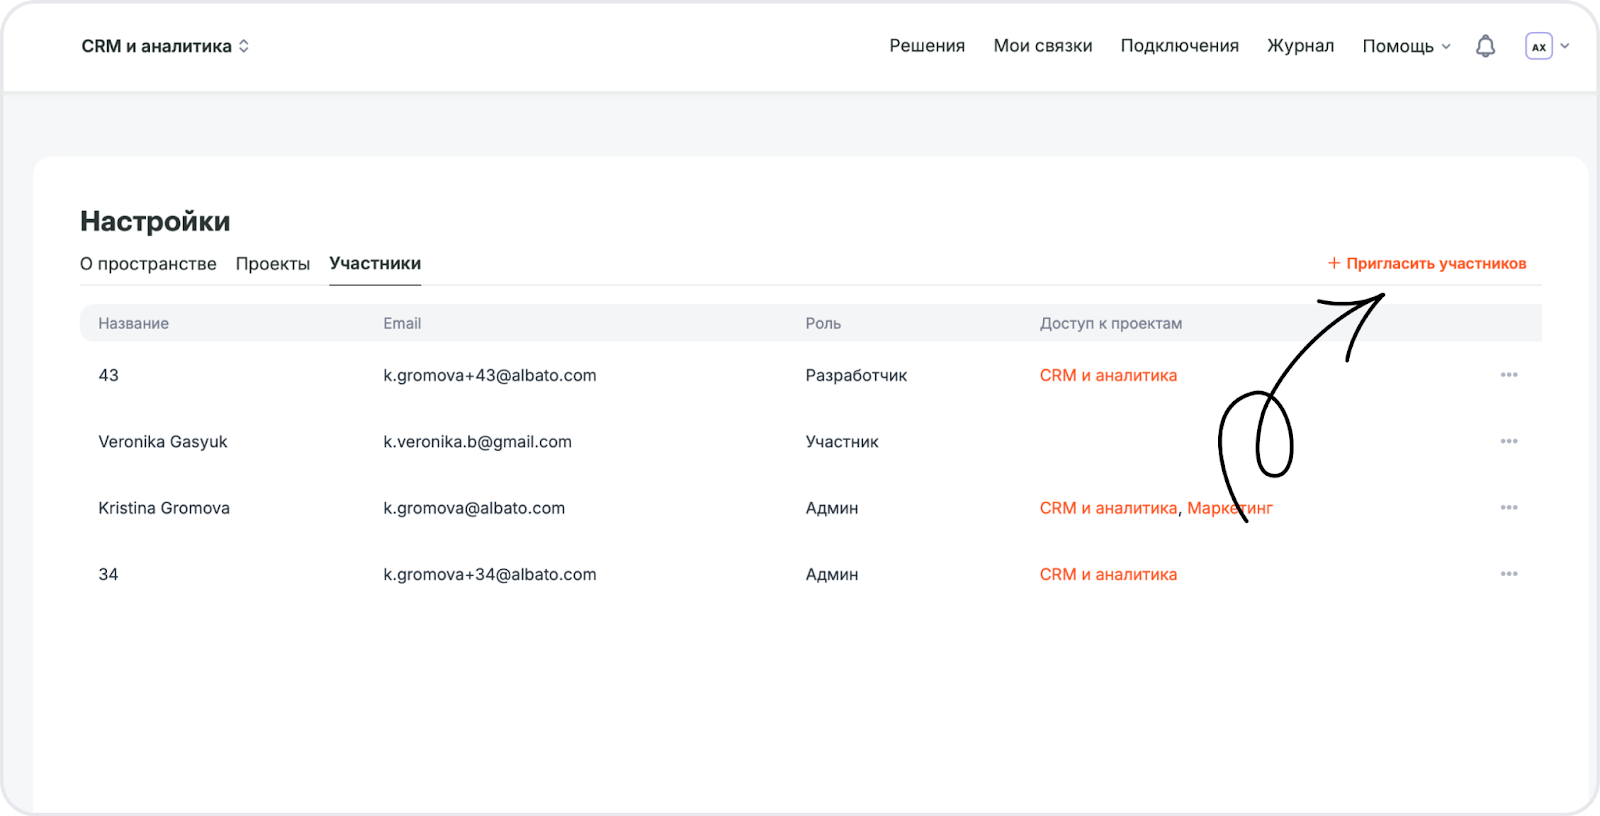Open Подключения in the top menu
The width and height of the screenshot is (1600, 816).
[1179, 46]
